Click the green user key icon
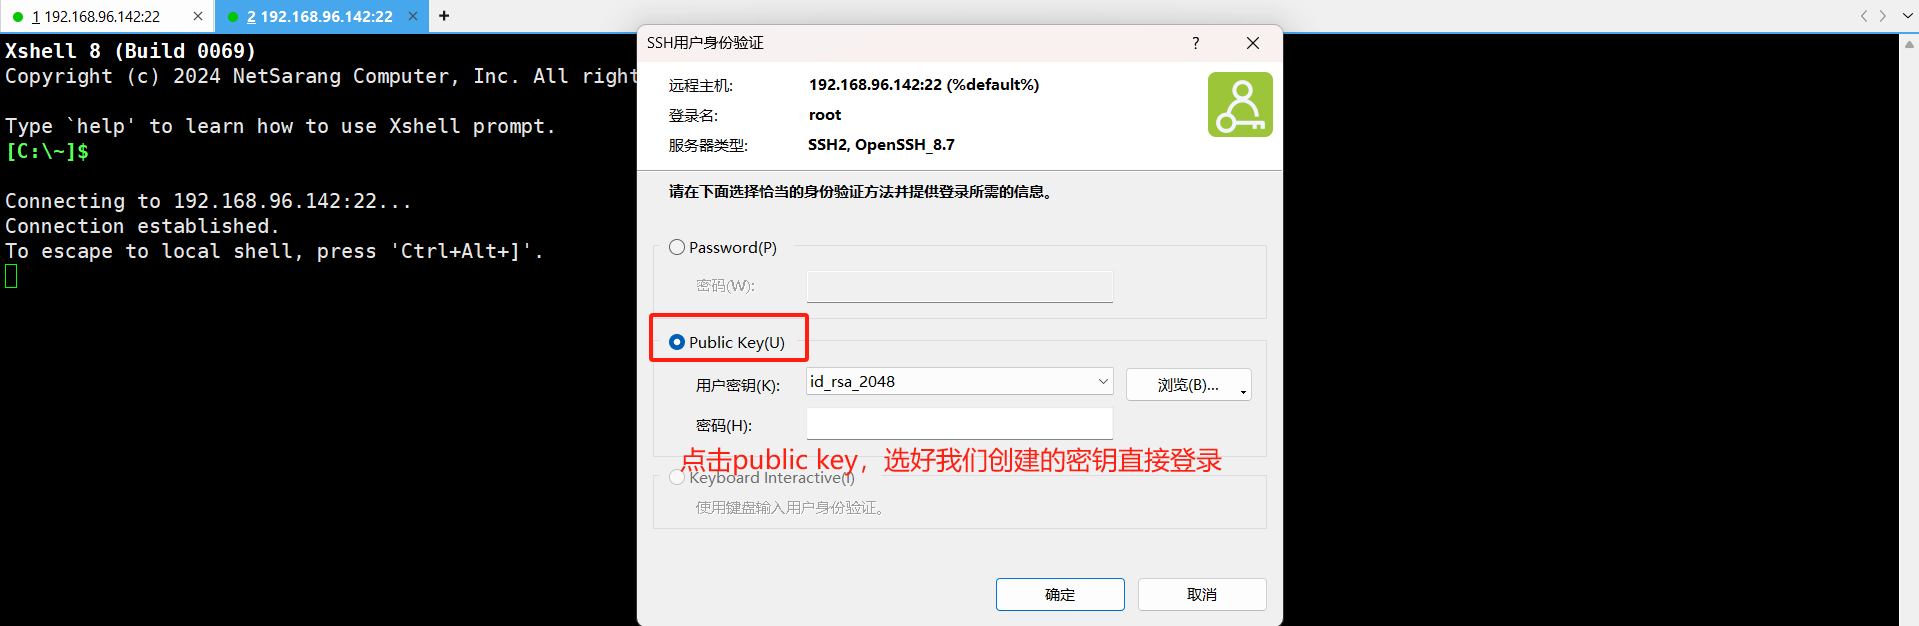Screen dimensions: 1919x626 (1240, 104)
